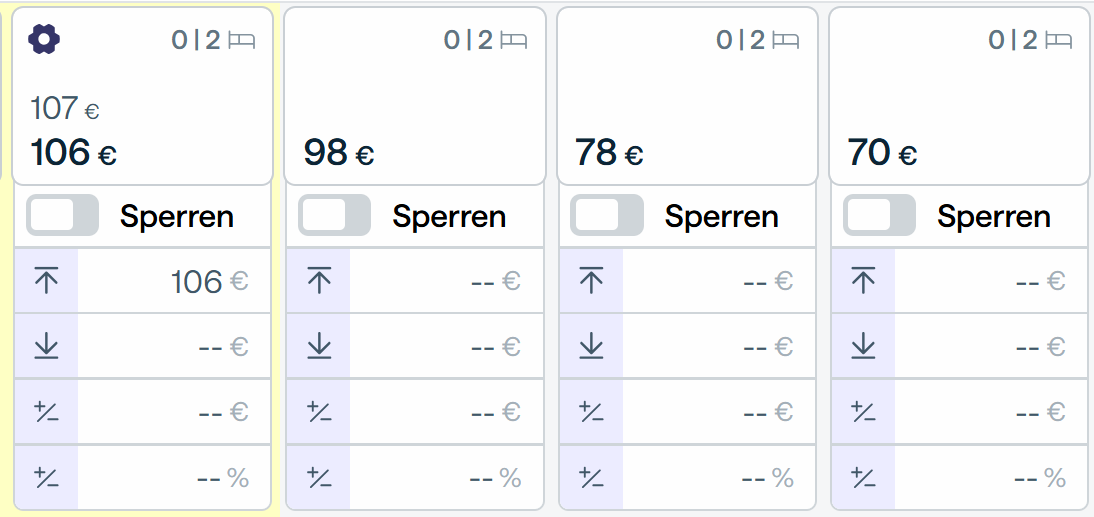The image size is (1094, 517).
Task: Click percent adjustment field in 78 € column
Action: coord(719,477)
